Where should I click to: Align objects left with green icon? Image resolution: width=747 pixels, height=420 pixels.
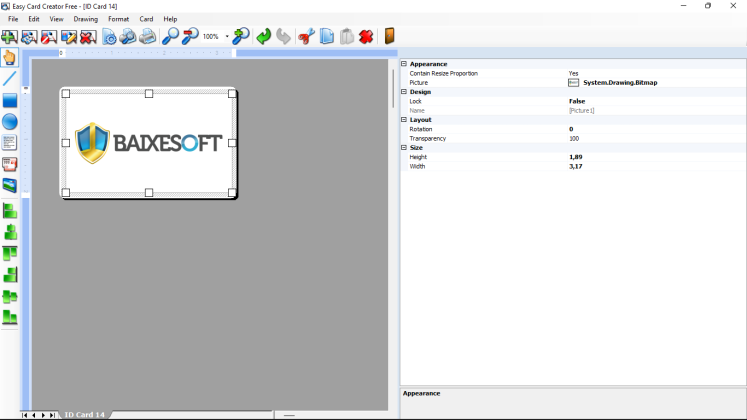pos(10,210)
